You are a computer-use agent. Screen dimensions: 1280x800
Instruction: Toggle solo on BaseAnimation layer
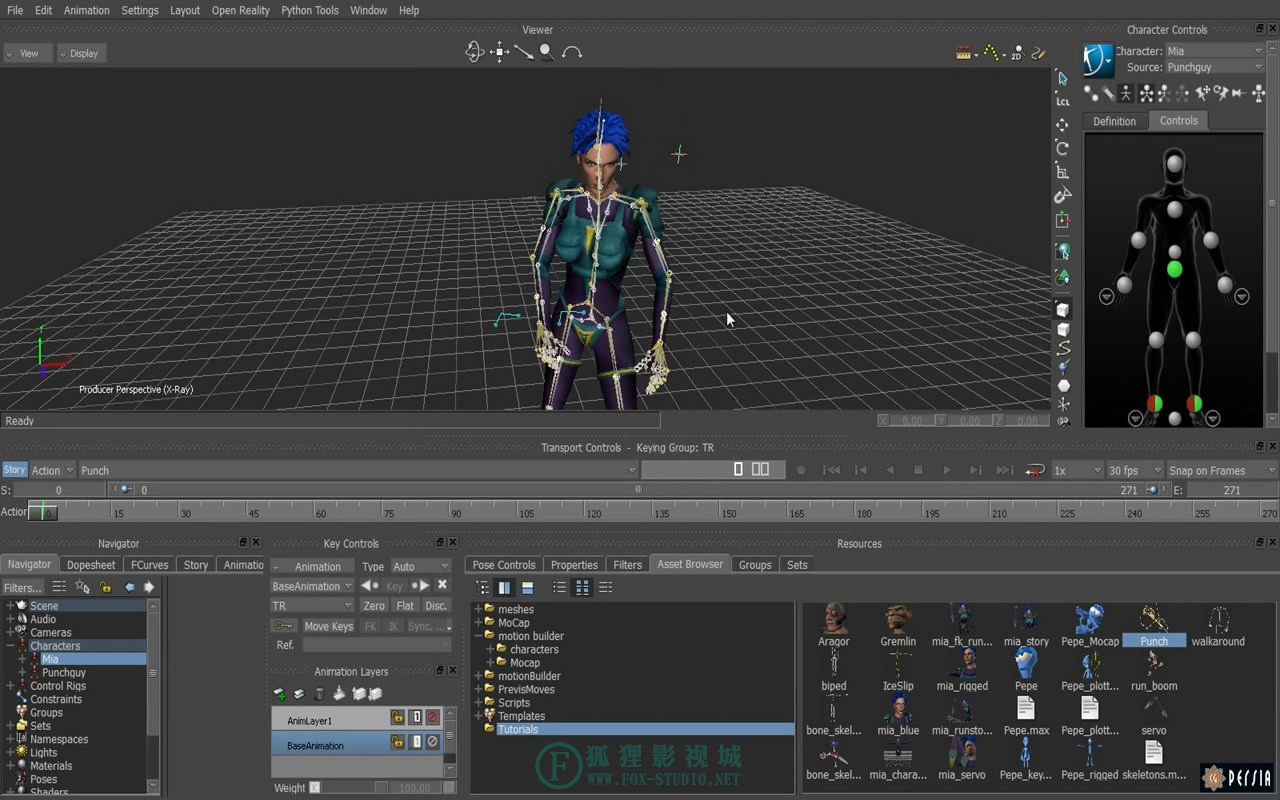tap(415, 742)
